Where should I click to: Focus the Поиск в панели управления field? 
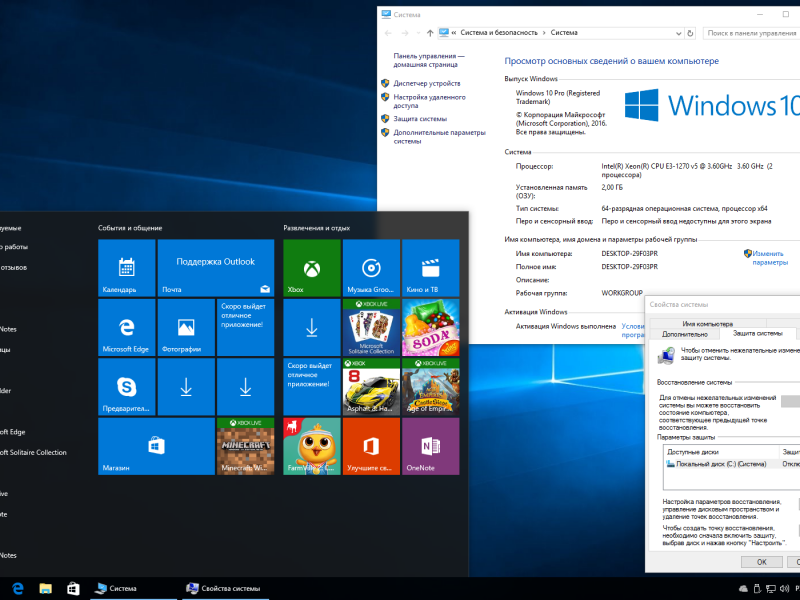[x=752, y=33]
